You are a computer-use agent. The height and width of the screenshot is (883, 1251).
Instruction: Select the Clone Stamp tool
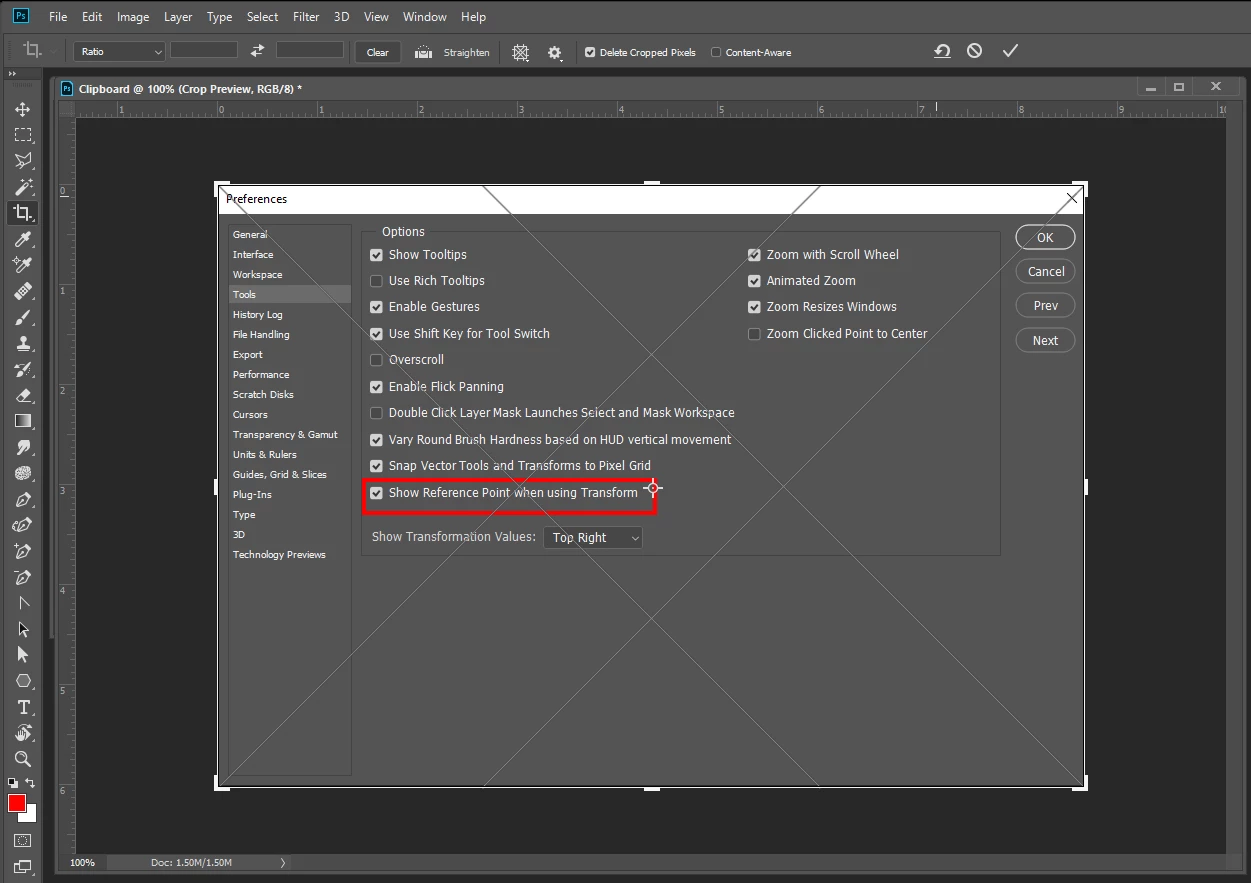click(22, 343)
